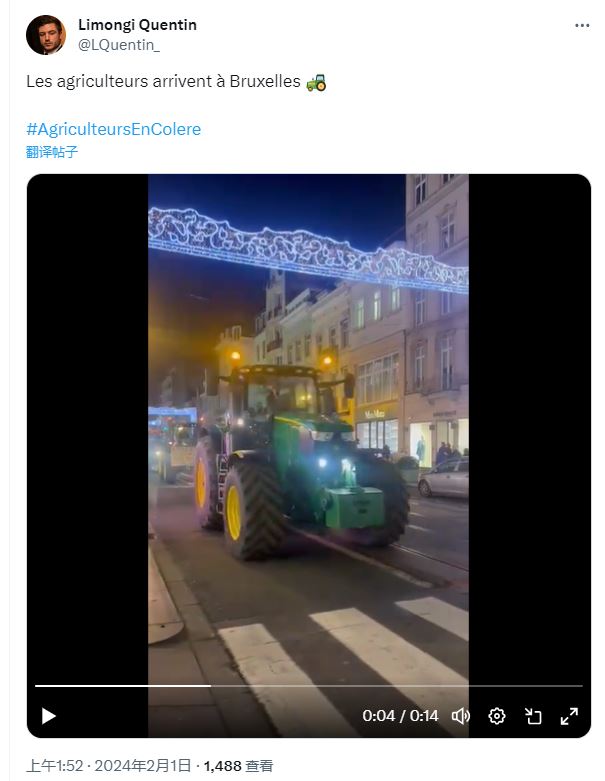The image size is (605, 781).
Task: Click the end of the video progress track
Action: point(580,686)
